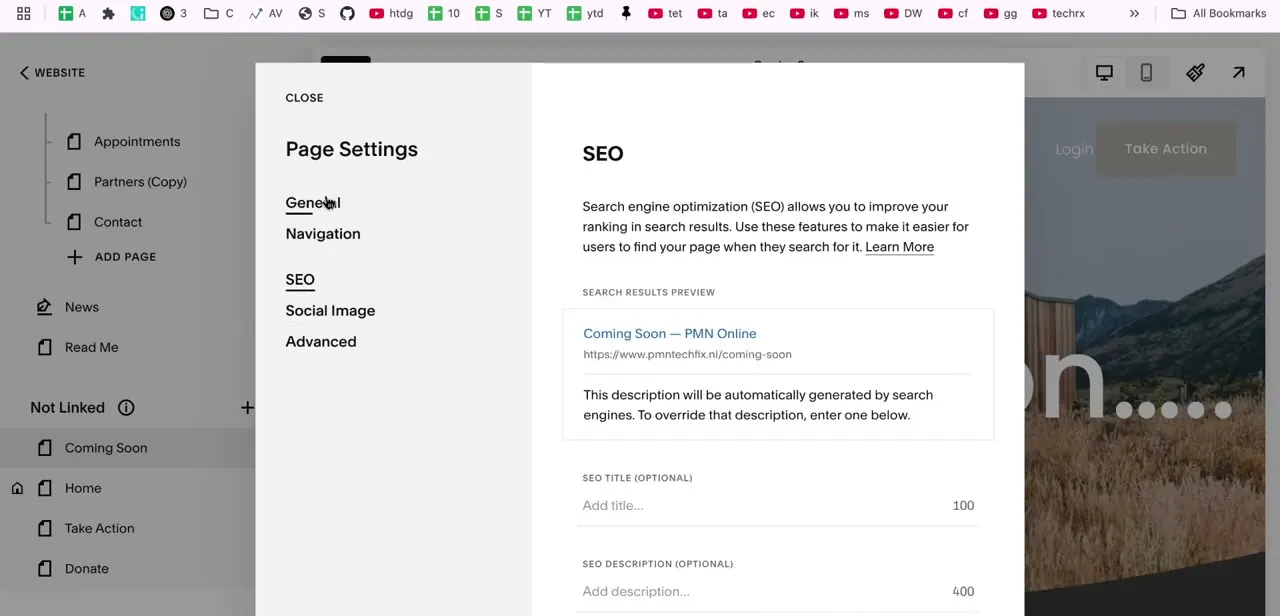Open the 'ytd' sheets bookmark
Screen dimensions: 1280x616
pos(585,13)
